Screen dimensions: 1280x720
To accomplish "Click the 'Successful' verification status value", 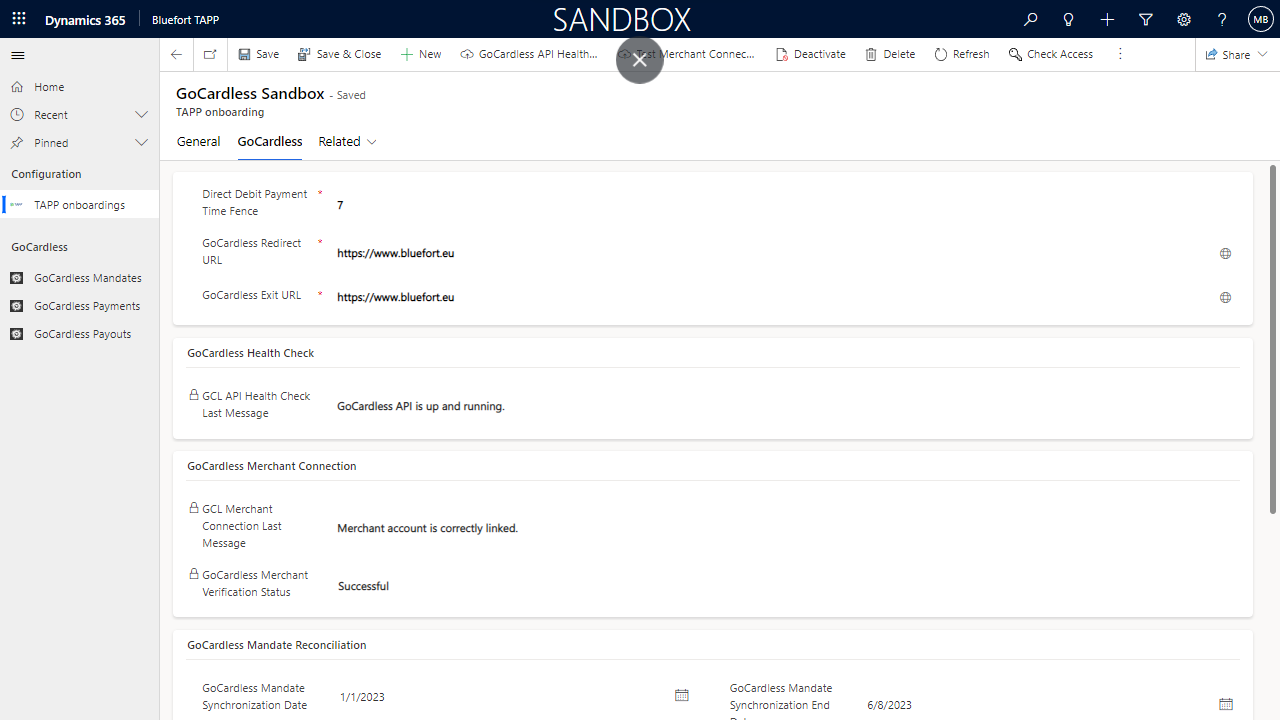I will (363, 586).
